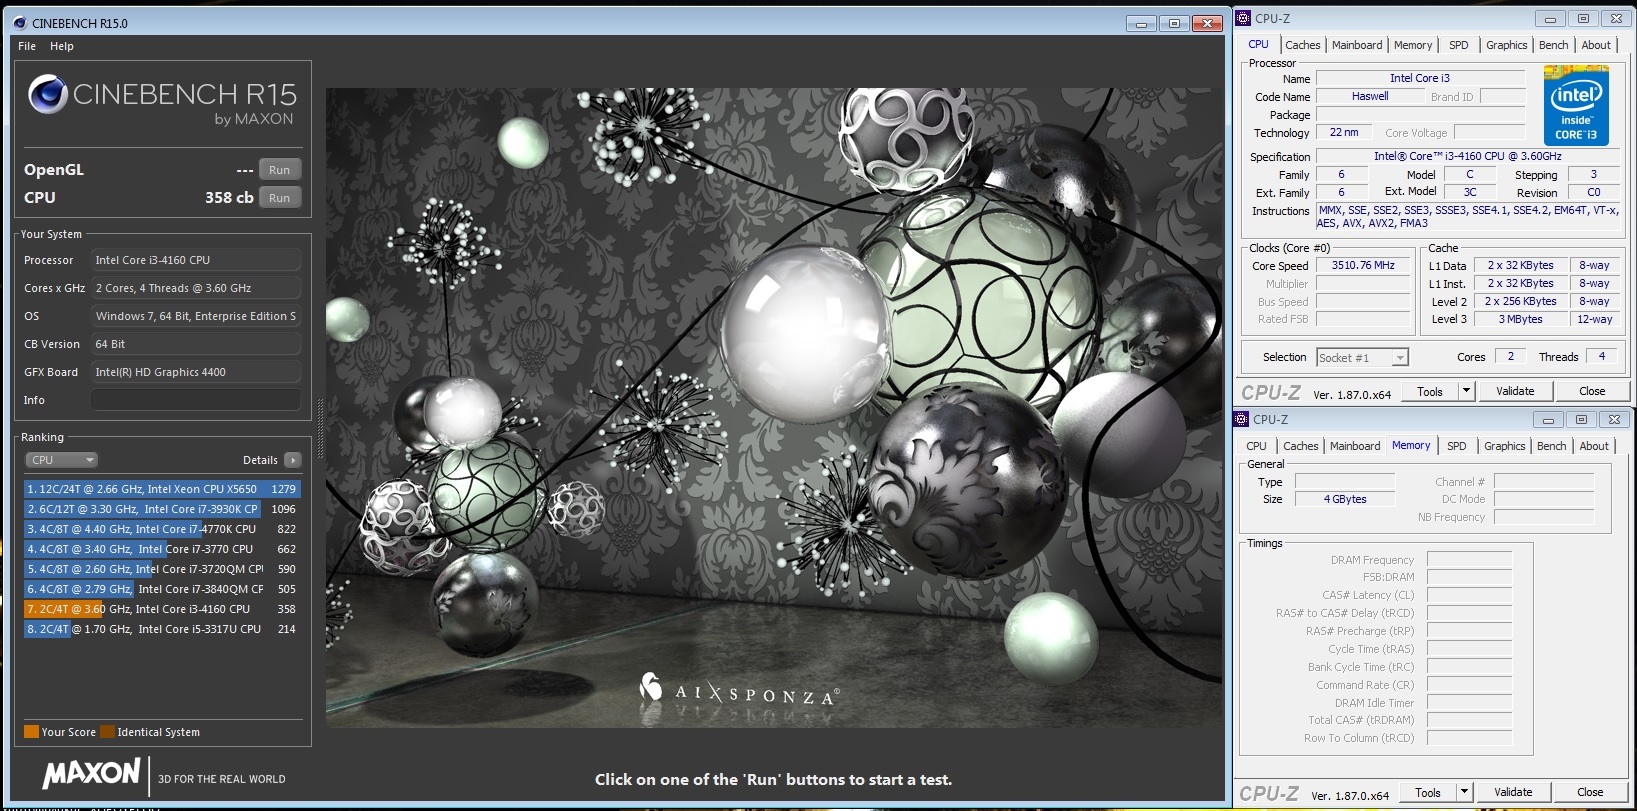The height and width of the screenshot is (811, 1637).
Task: Open Graphics tab in top CPU-Z window
Action: point(1506,45)
